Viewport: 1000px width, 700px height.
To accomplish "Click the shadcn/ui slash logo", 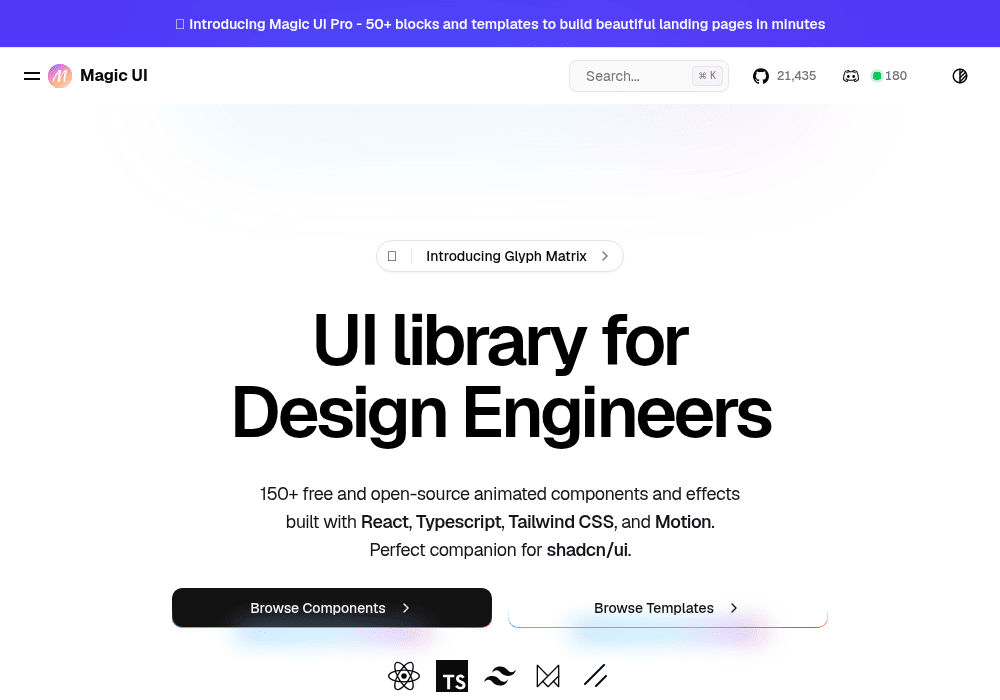I will click(x=595, y=676).
